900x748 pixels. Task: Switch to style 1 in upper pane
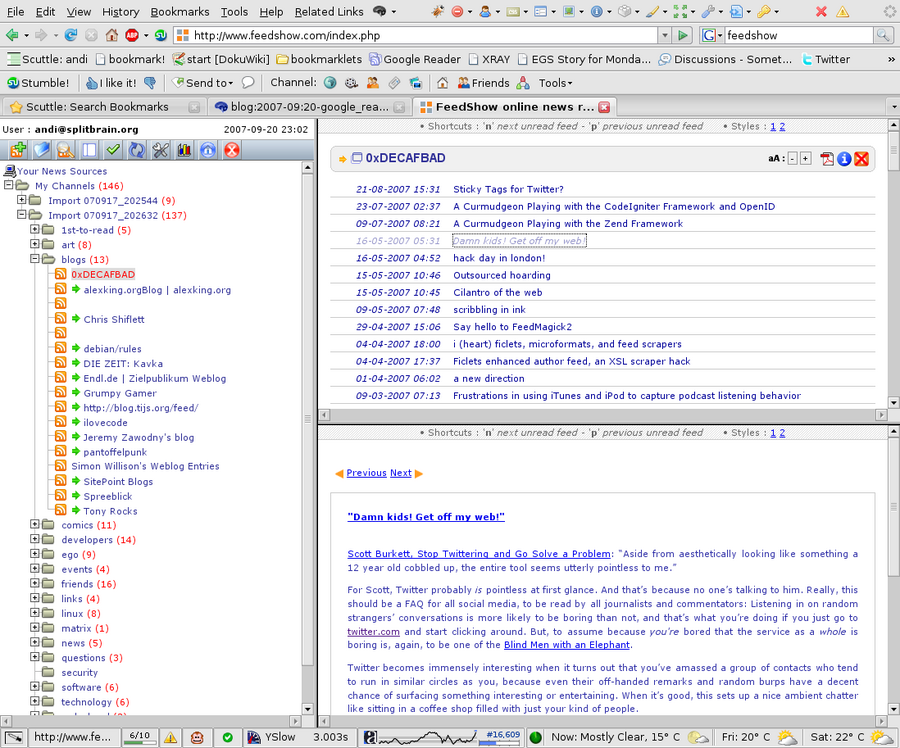(773, 126)
